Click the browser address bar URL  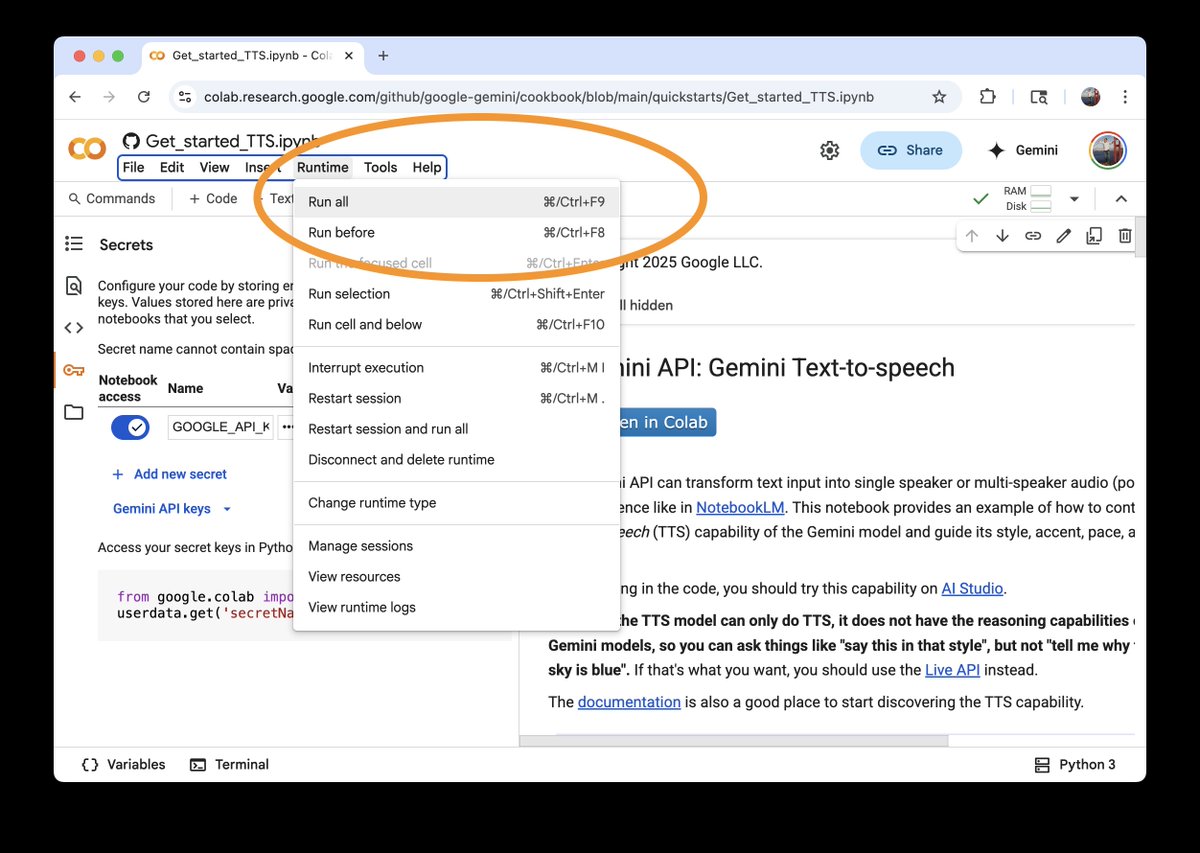(x=539, y=97)
